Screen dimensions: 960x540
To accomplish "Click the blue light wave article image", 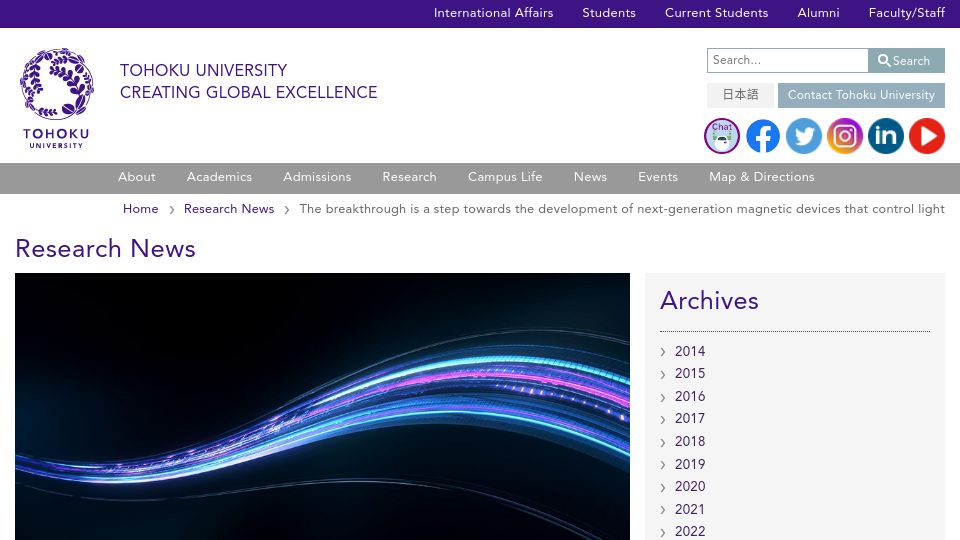I will tap(322, 407).
